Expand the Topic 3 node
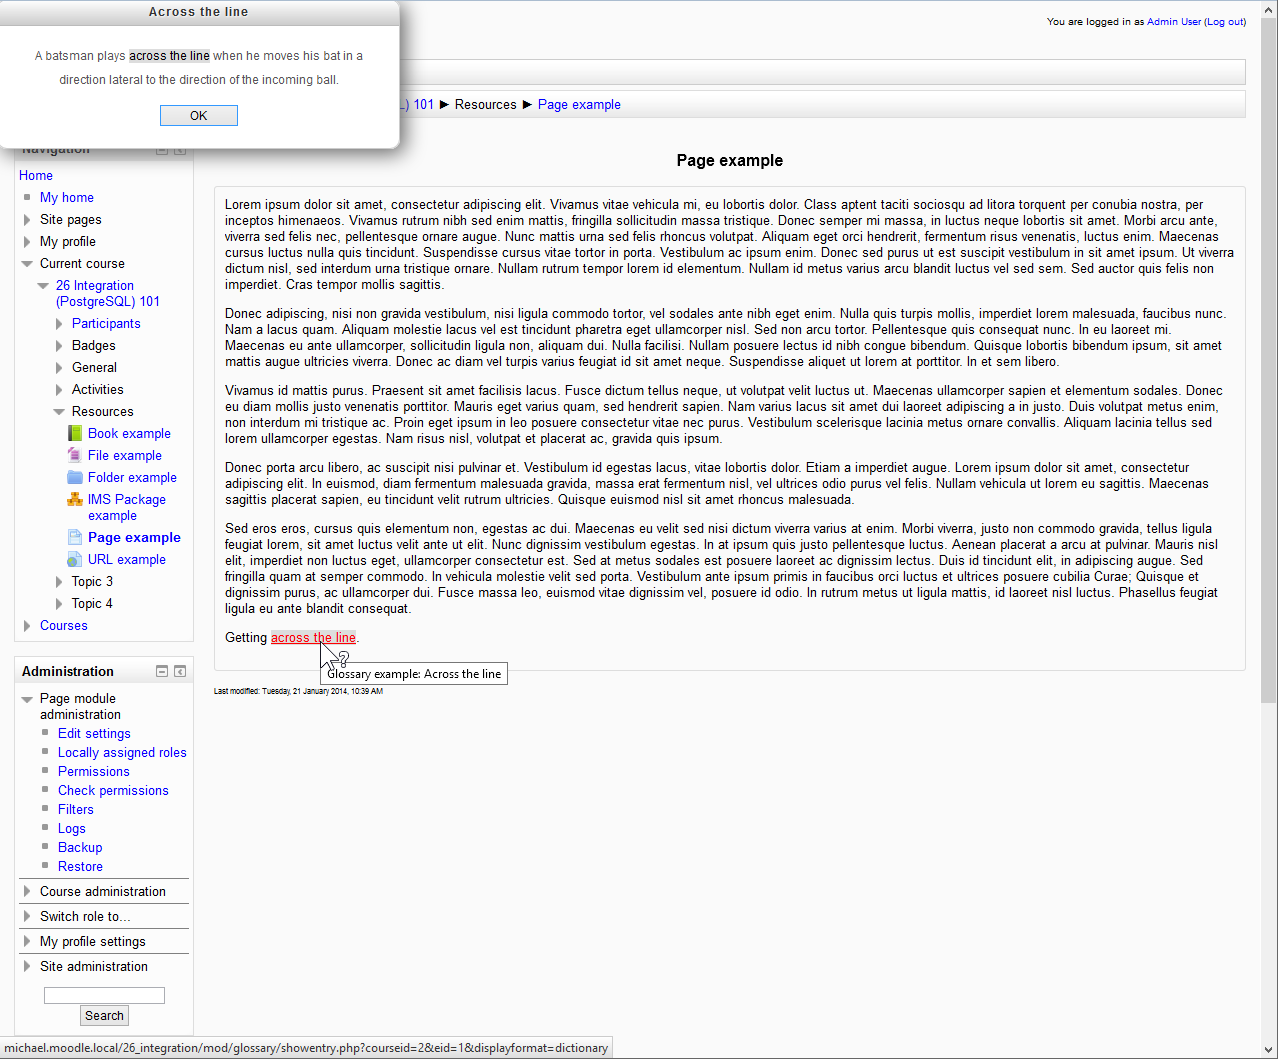Image resolution: width=1278 pixels, height=1059 pixels. pos(59,581)
